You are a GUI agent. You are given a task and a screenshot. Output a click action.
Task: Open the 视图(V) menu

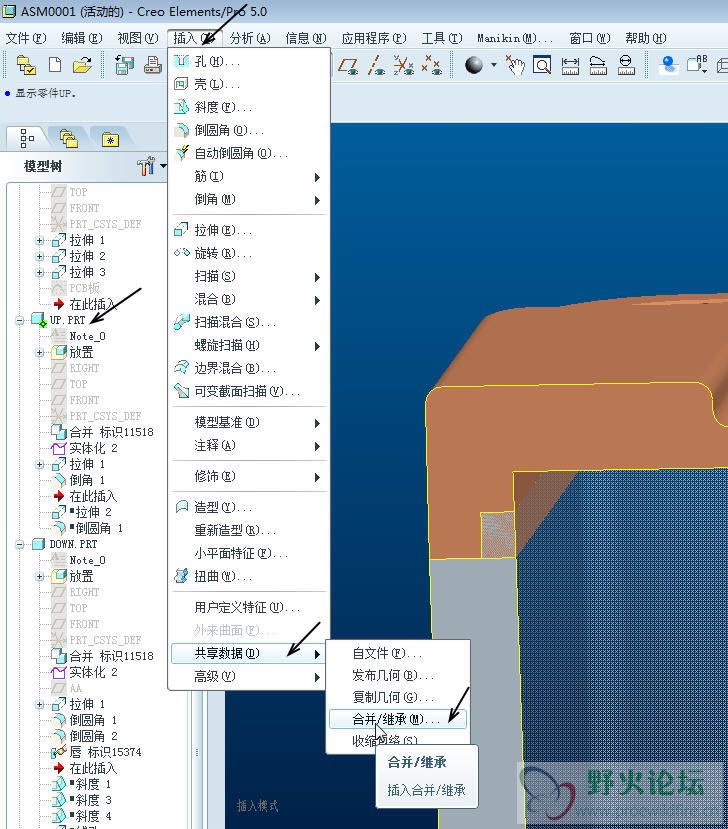[x=137, y=38]
